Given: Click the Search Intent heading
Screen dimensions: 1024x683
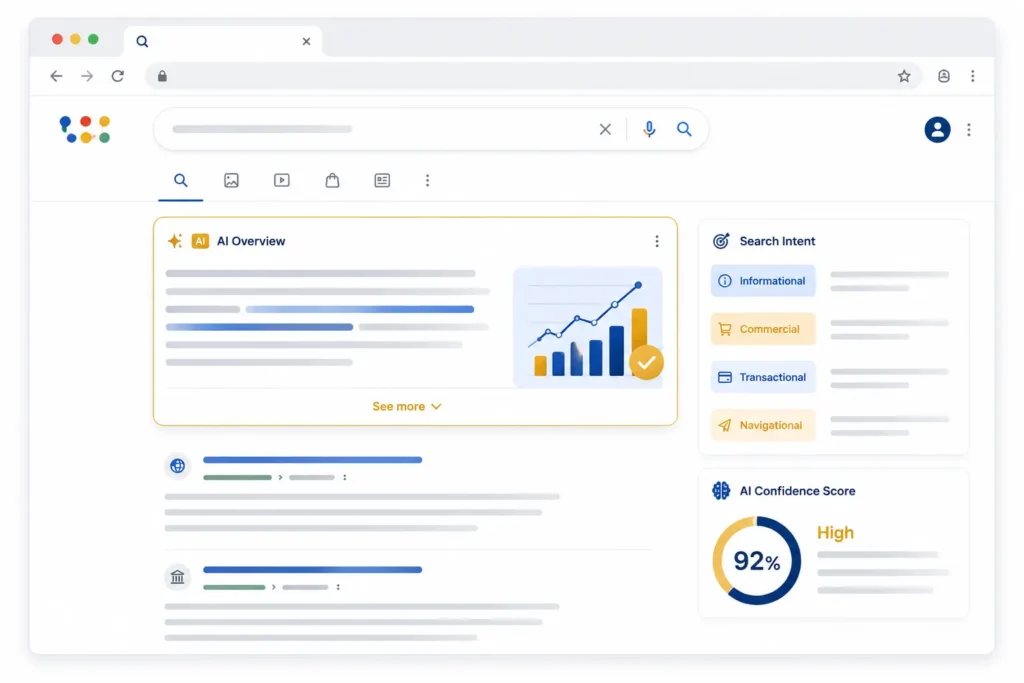Looking at the screenshot, I should point(777,241).
